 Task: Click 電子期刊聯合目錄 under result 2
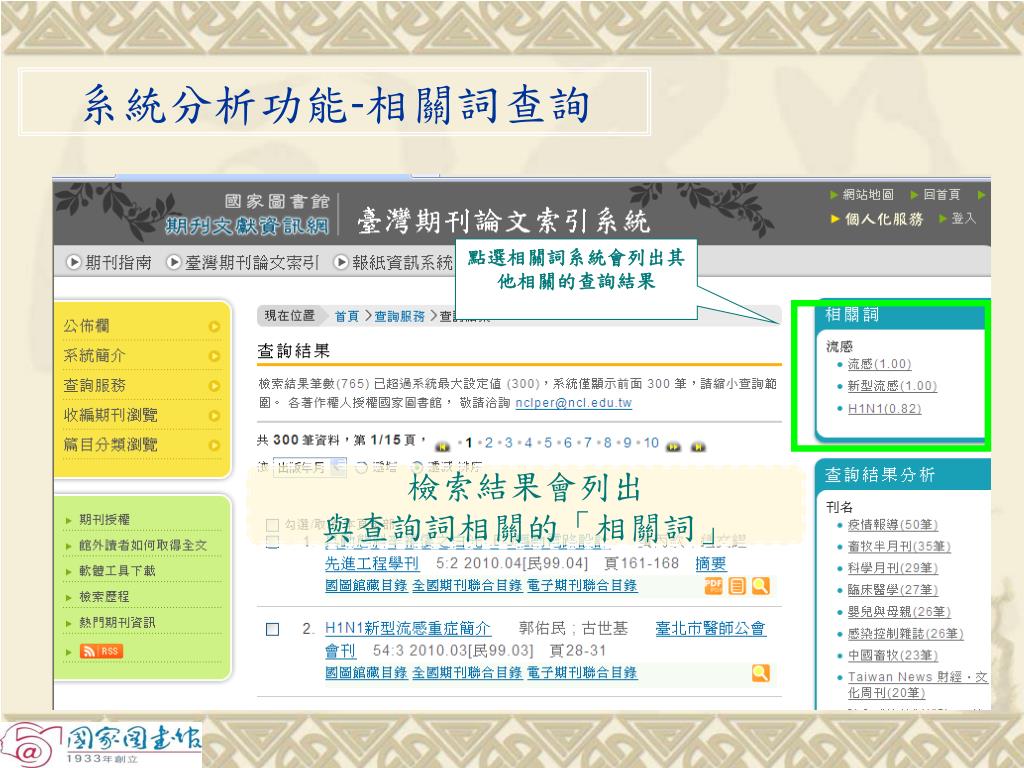(582, 673)
